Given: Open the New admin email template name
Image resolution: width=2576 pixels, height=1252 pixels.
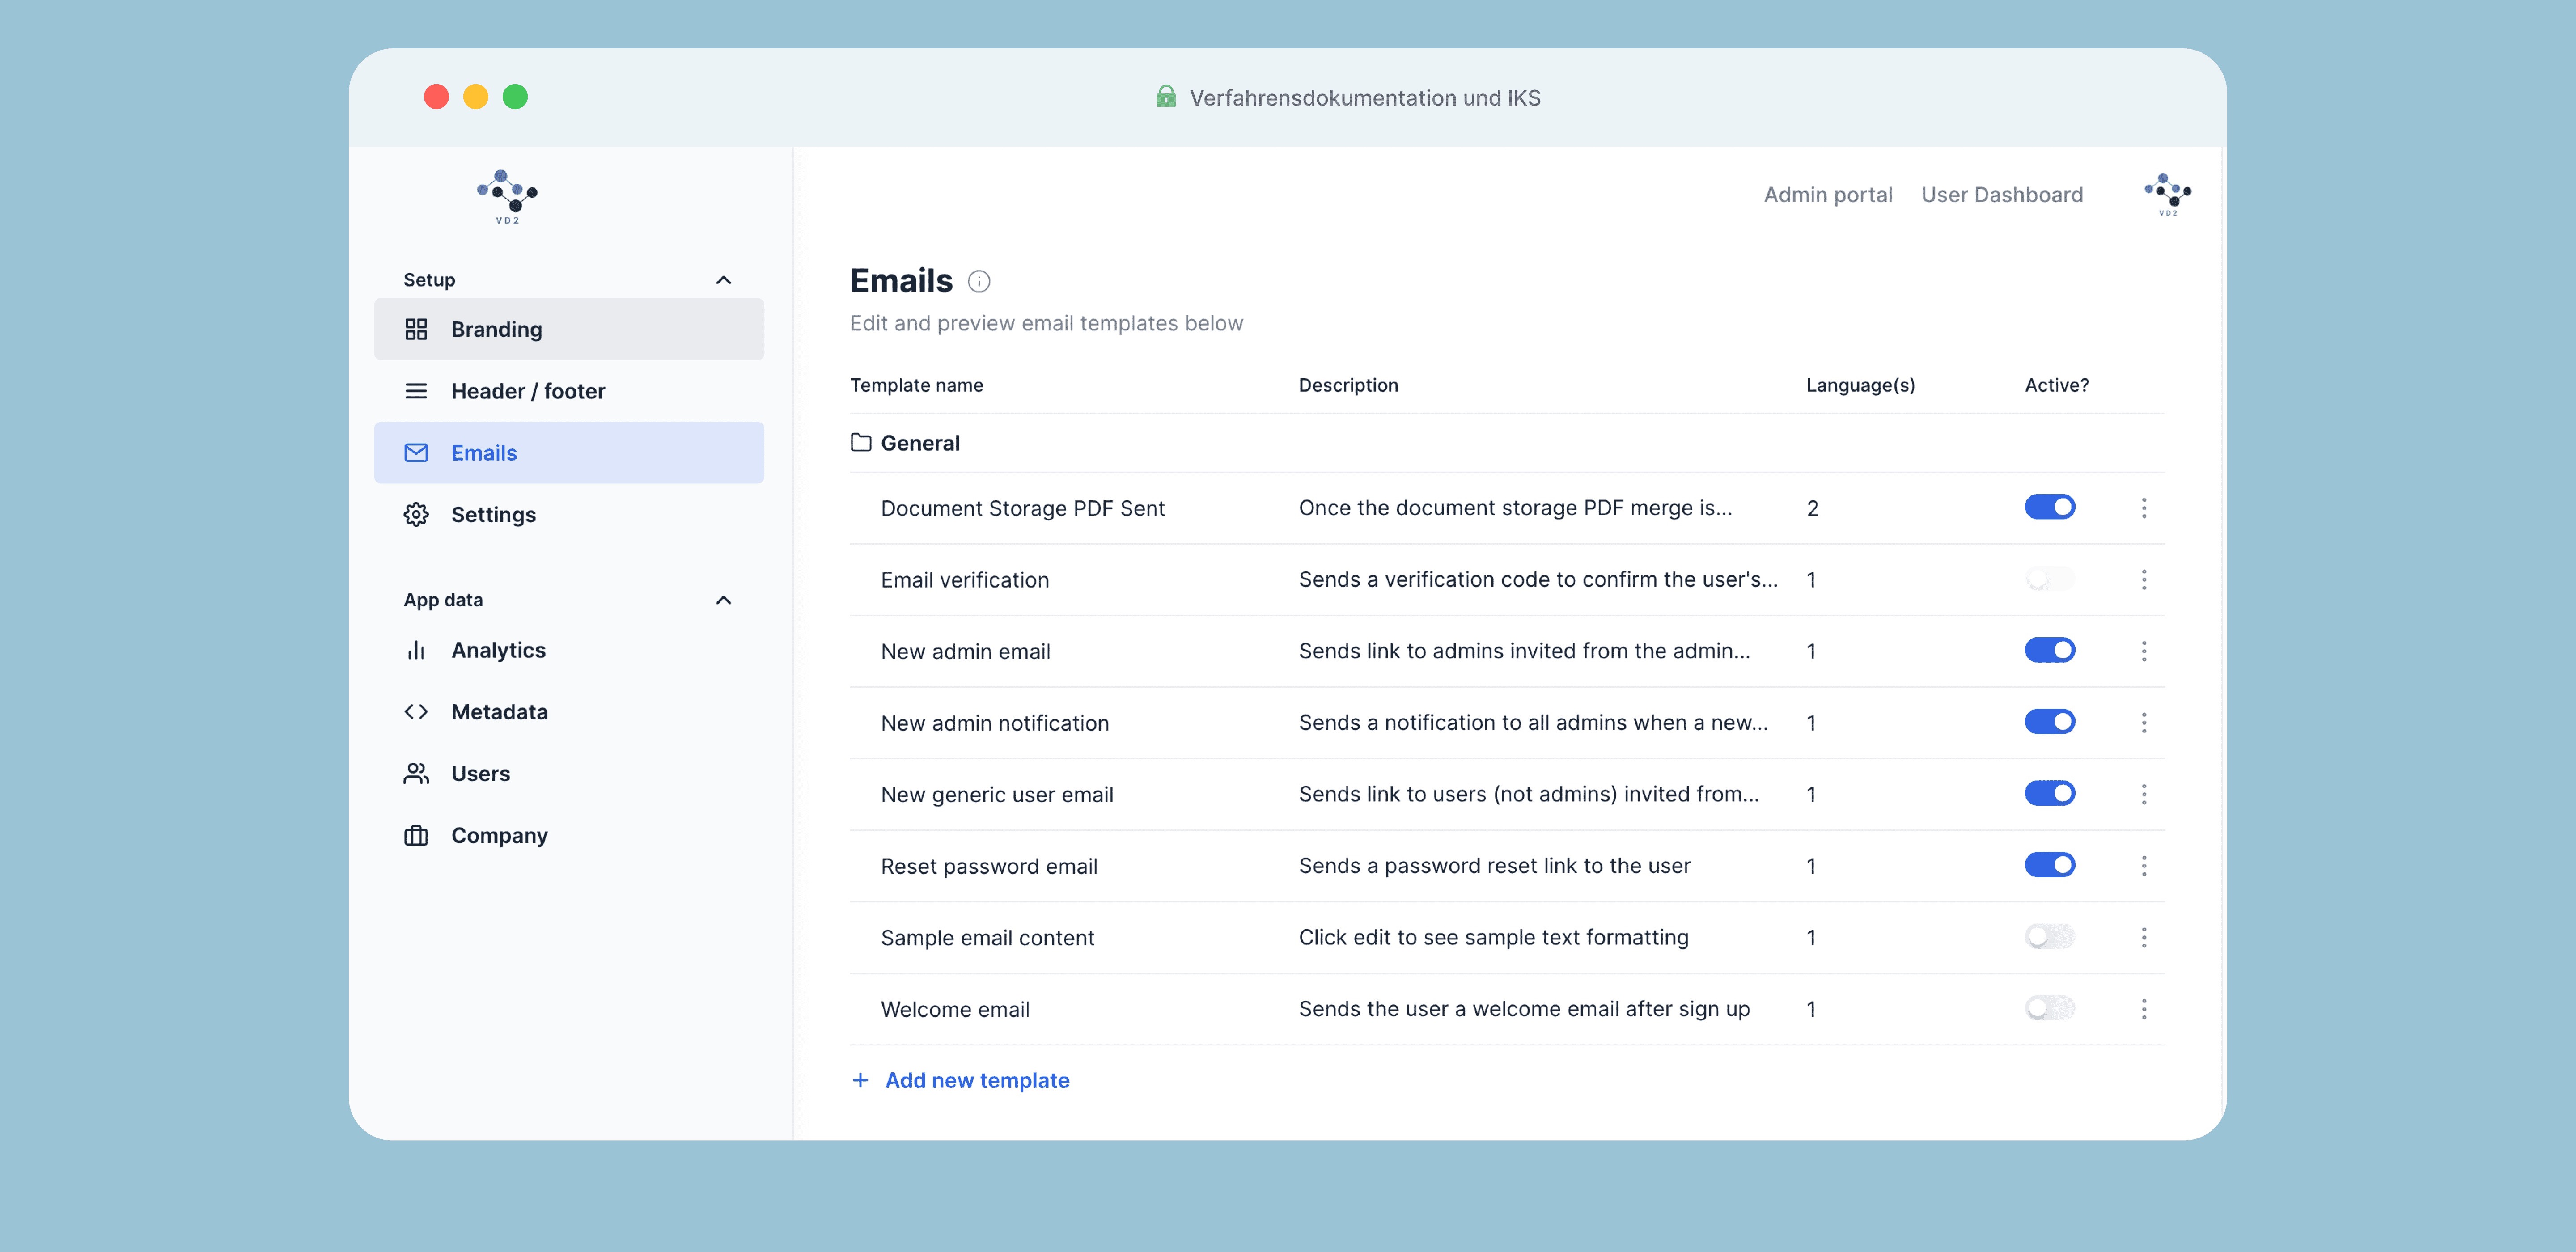Looking at the screenshot, I should click(966, 651).
